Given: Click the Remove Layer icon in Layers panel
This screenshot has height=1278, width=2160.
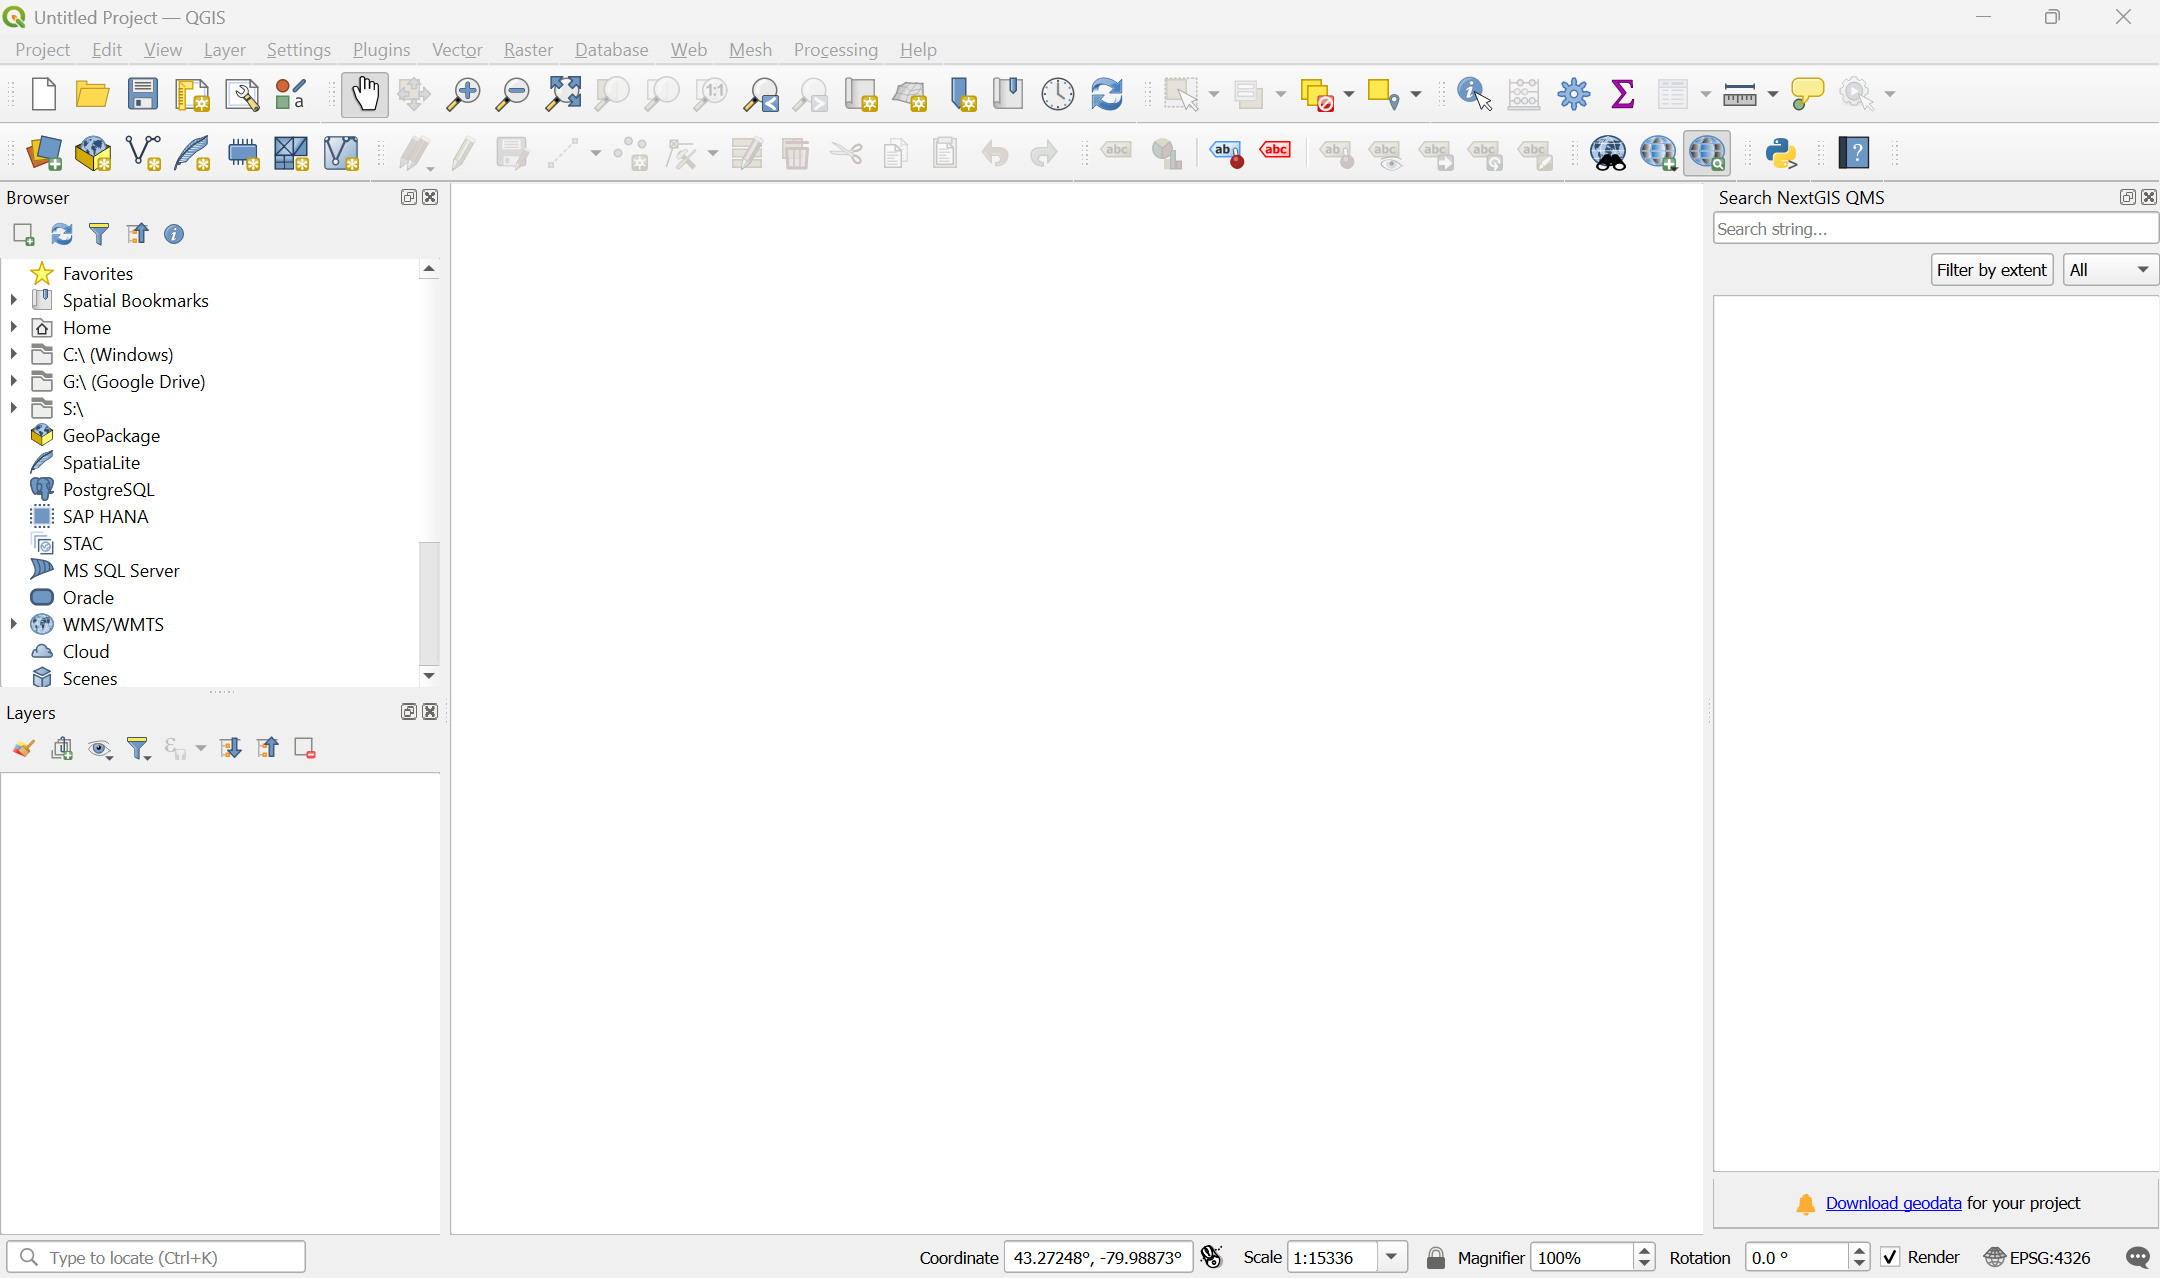Looking at the screenshot, I should tap(305, 749).
